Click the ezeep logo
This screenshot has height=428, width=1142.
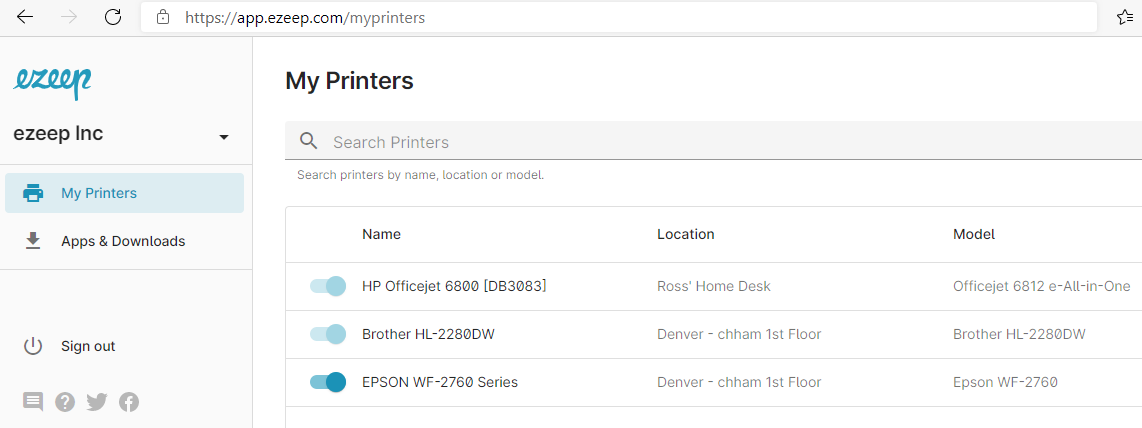tap(52, 82)
